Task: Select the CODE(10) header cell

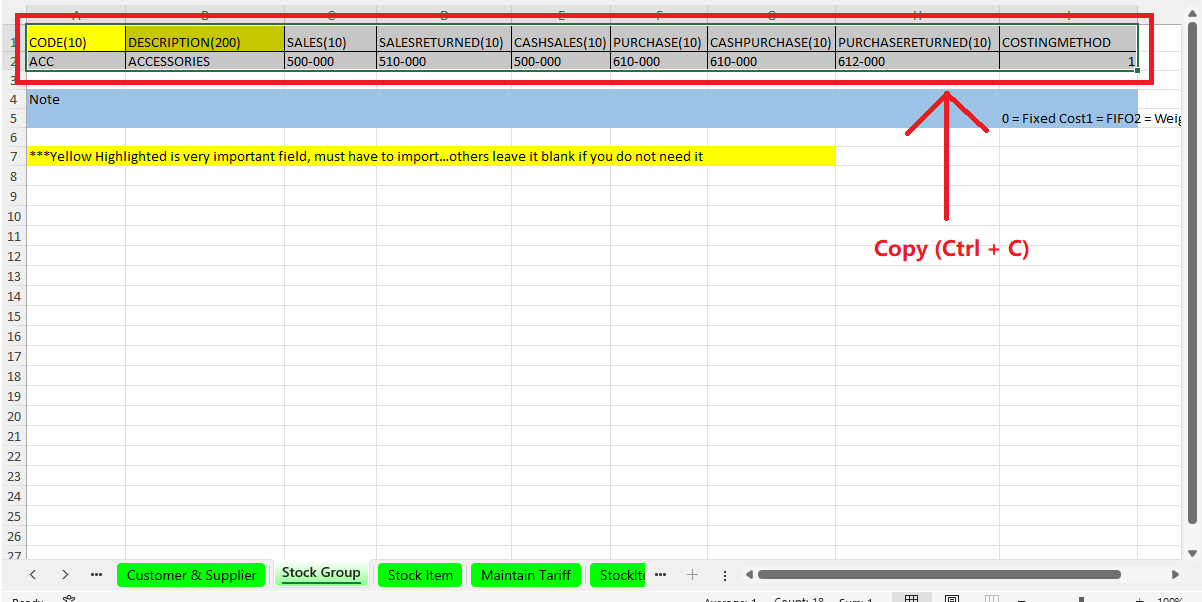Action: [76, 42]
